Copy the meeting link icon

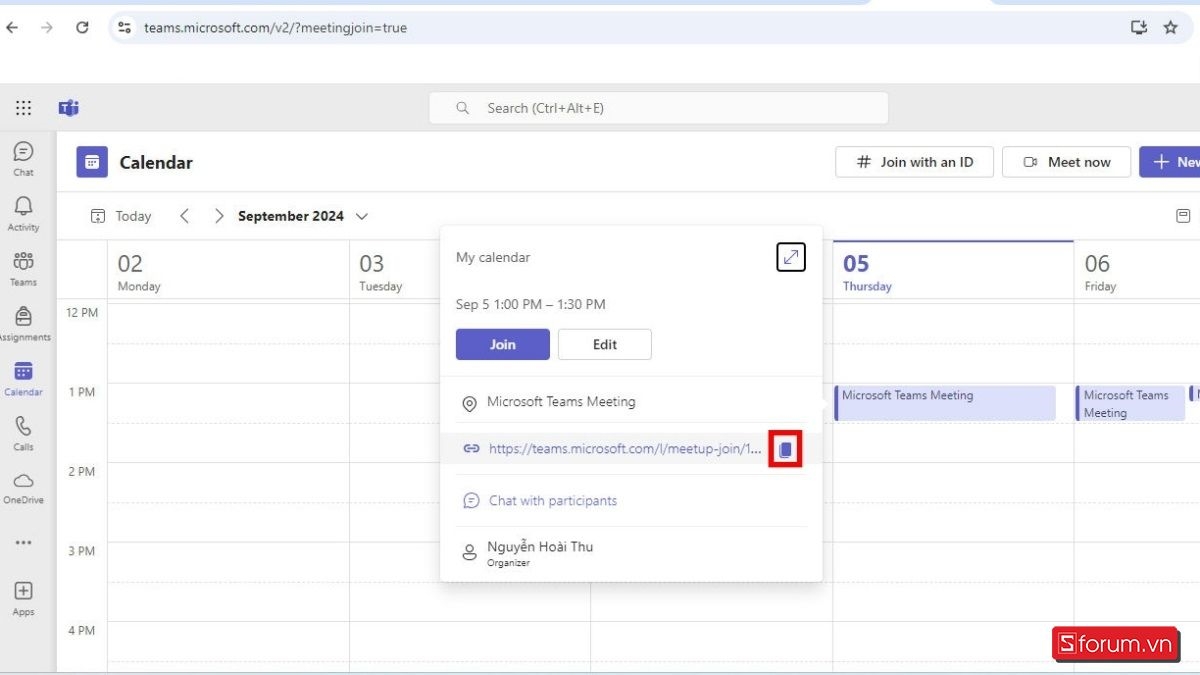[x=785, y=450]
